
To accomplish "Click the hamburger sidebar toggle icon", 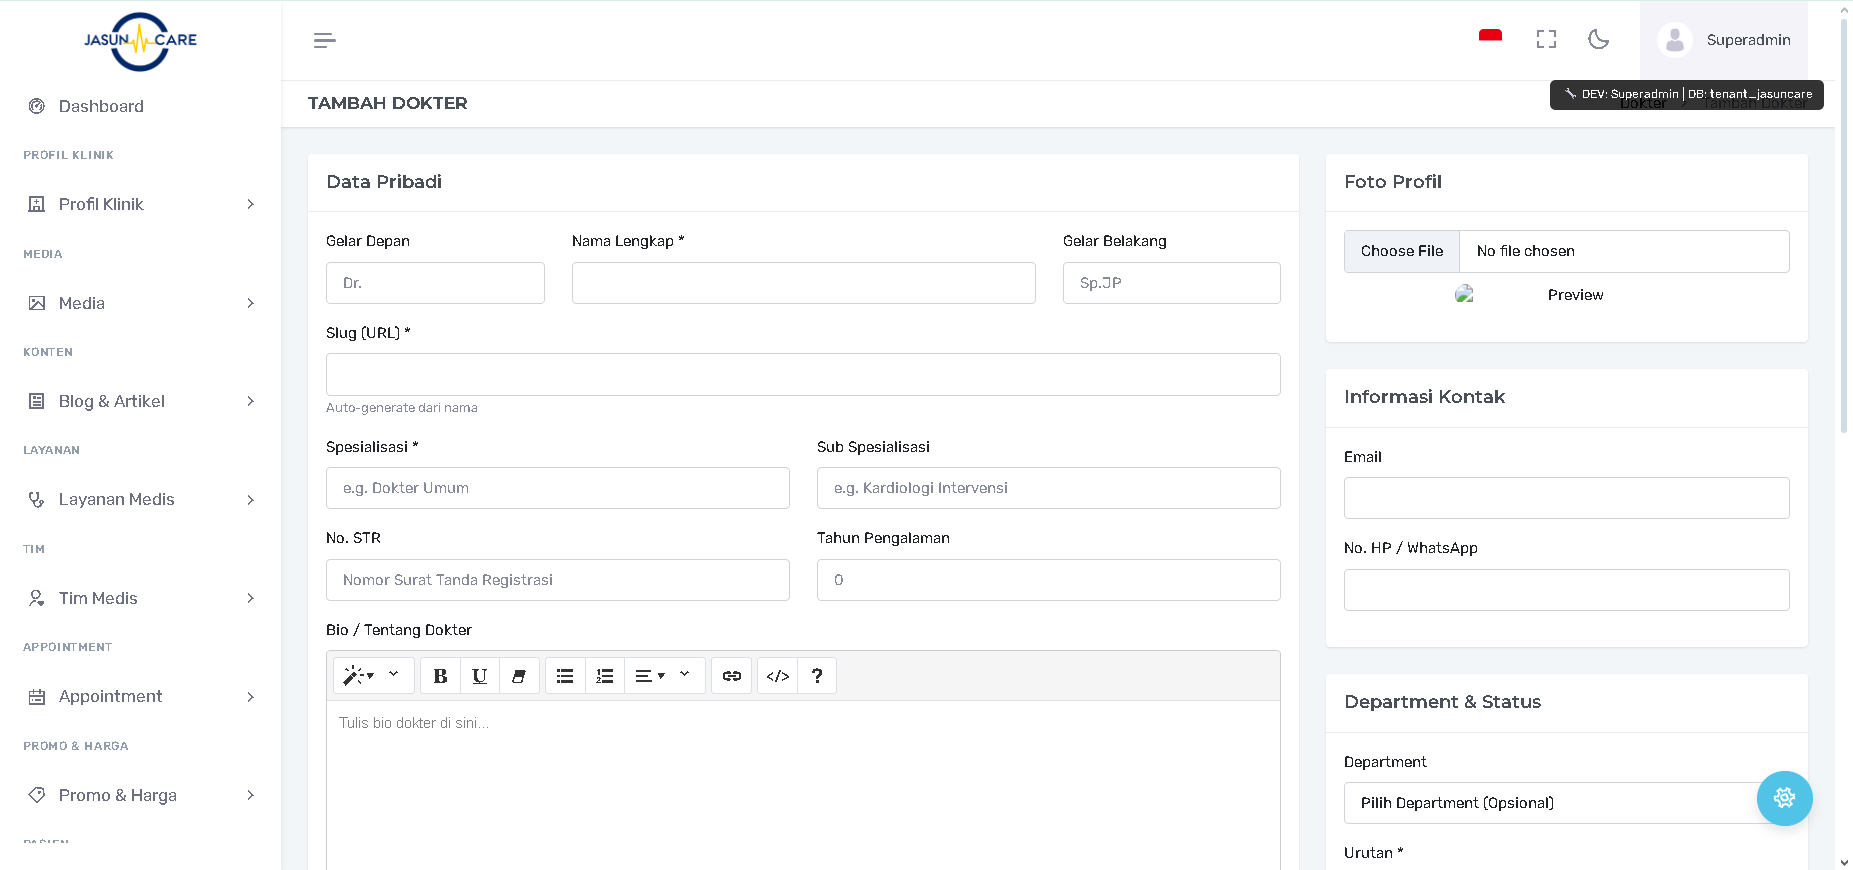I will coord(324,40).
